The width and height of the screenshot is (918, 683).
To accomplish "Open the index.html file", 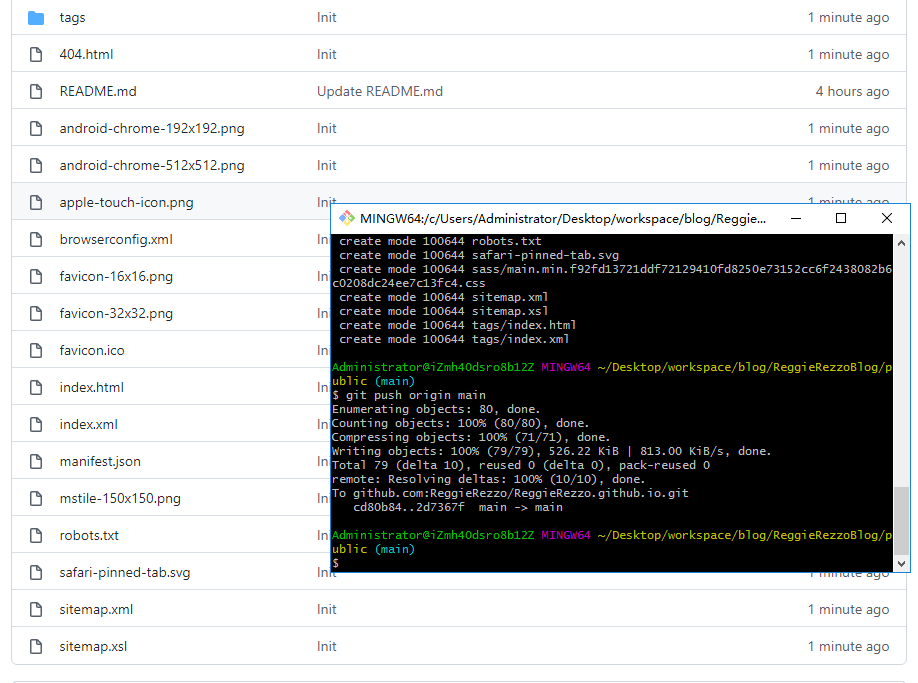I will tap(91, 388).
